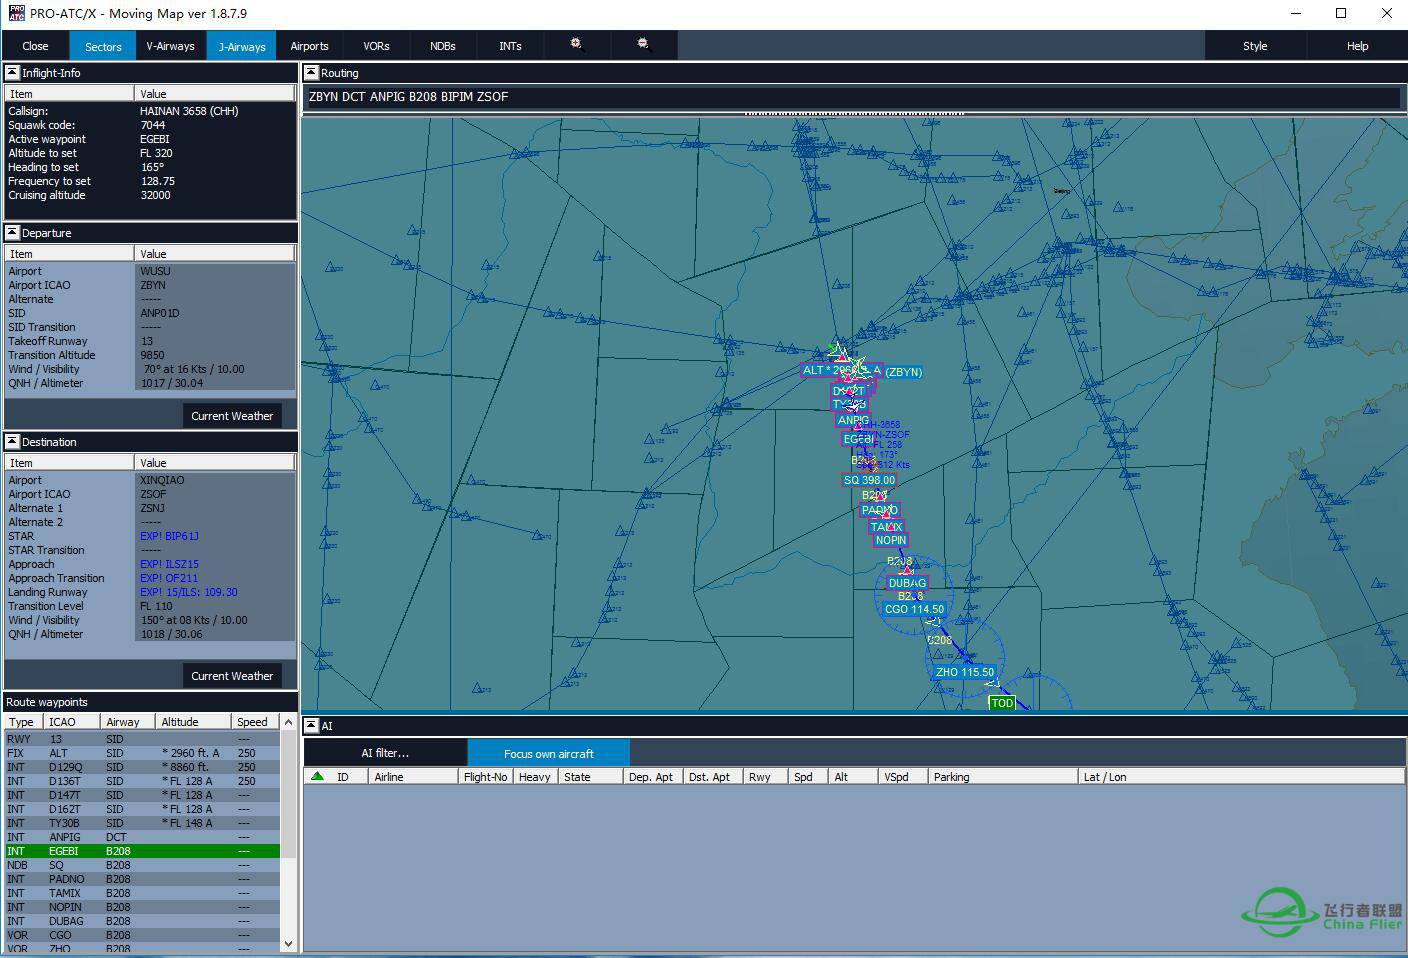
Task: Click the routing string text field
Action: coord(852,97)
